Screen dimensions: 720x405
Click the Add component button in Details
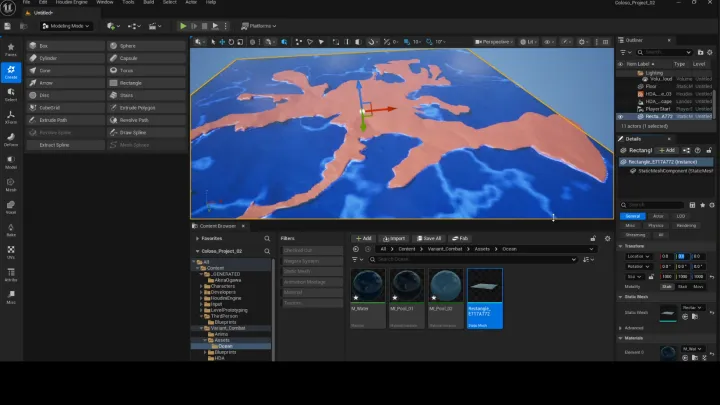point(667,151)
